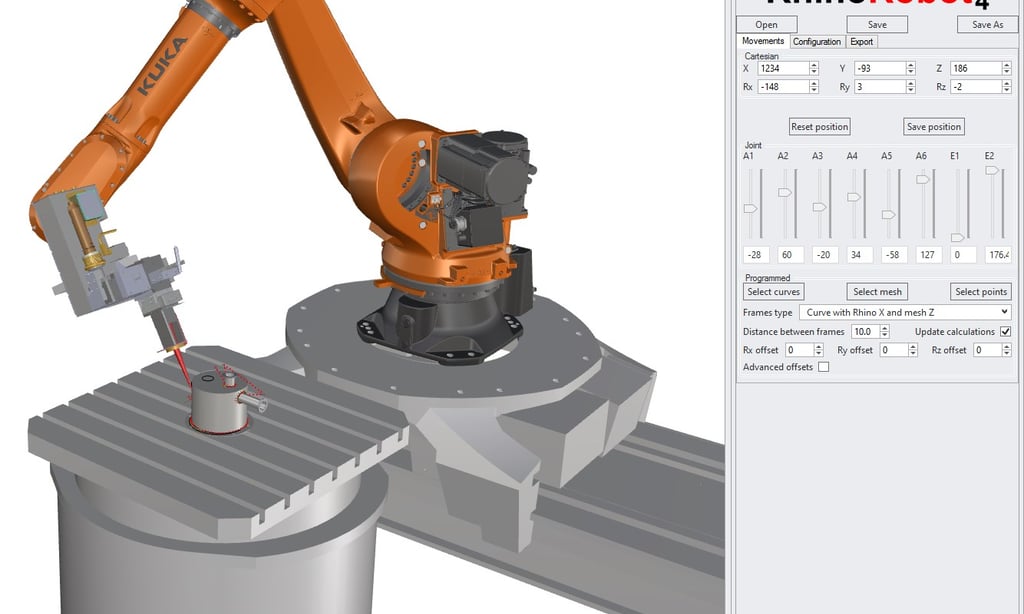Click the A6 joint value box showing 127

929,255
